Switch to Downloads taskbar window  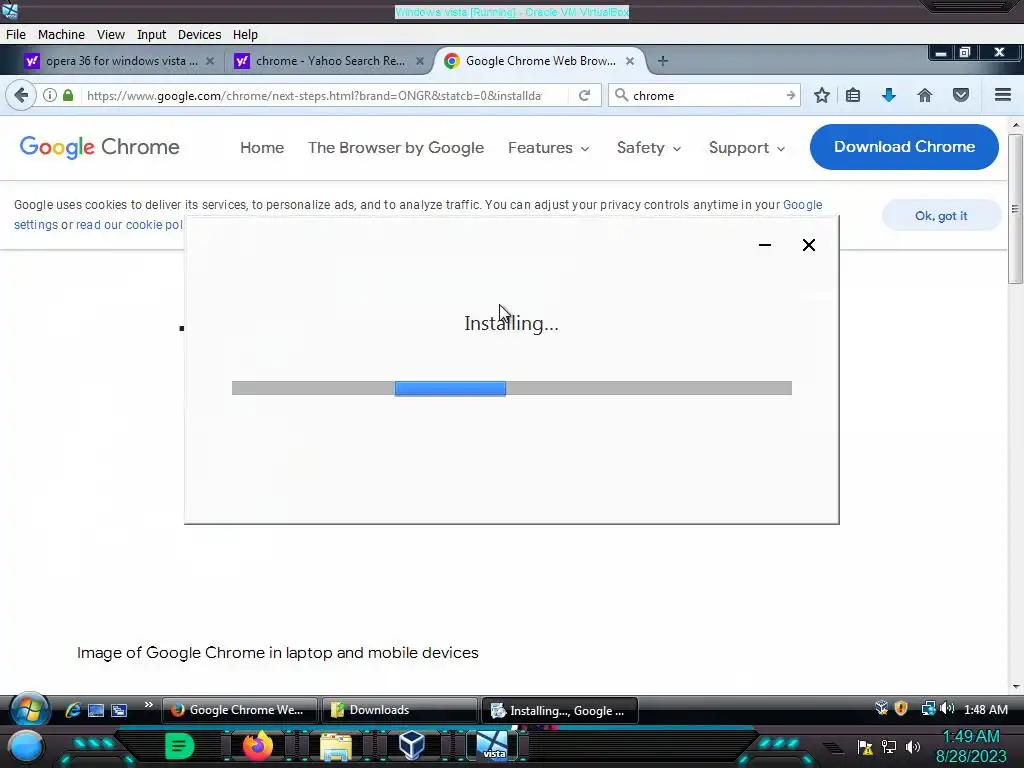click(399, 710)
